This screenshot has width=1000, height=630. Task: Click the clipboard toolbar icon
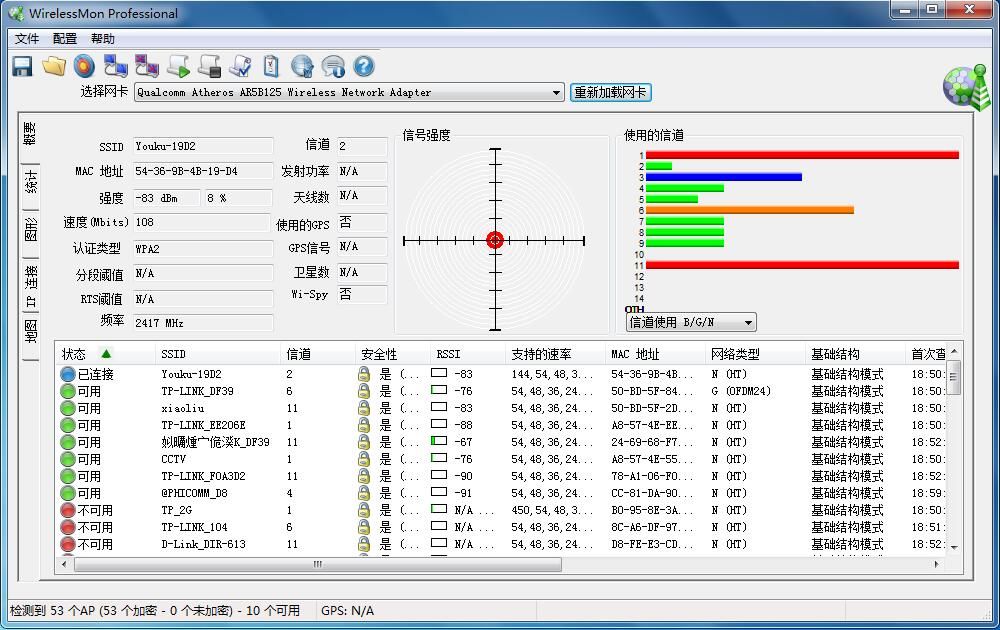pos(271,66)
